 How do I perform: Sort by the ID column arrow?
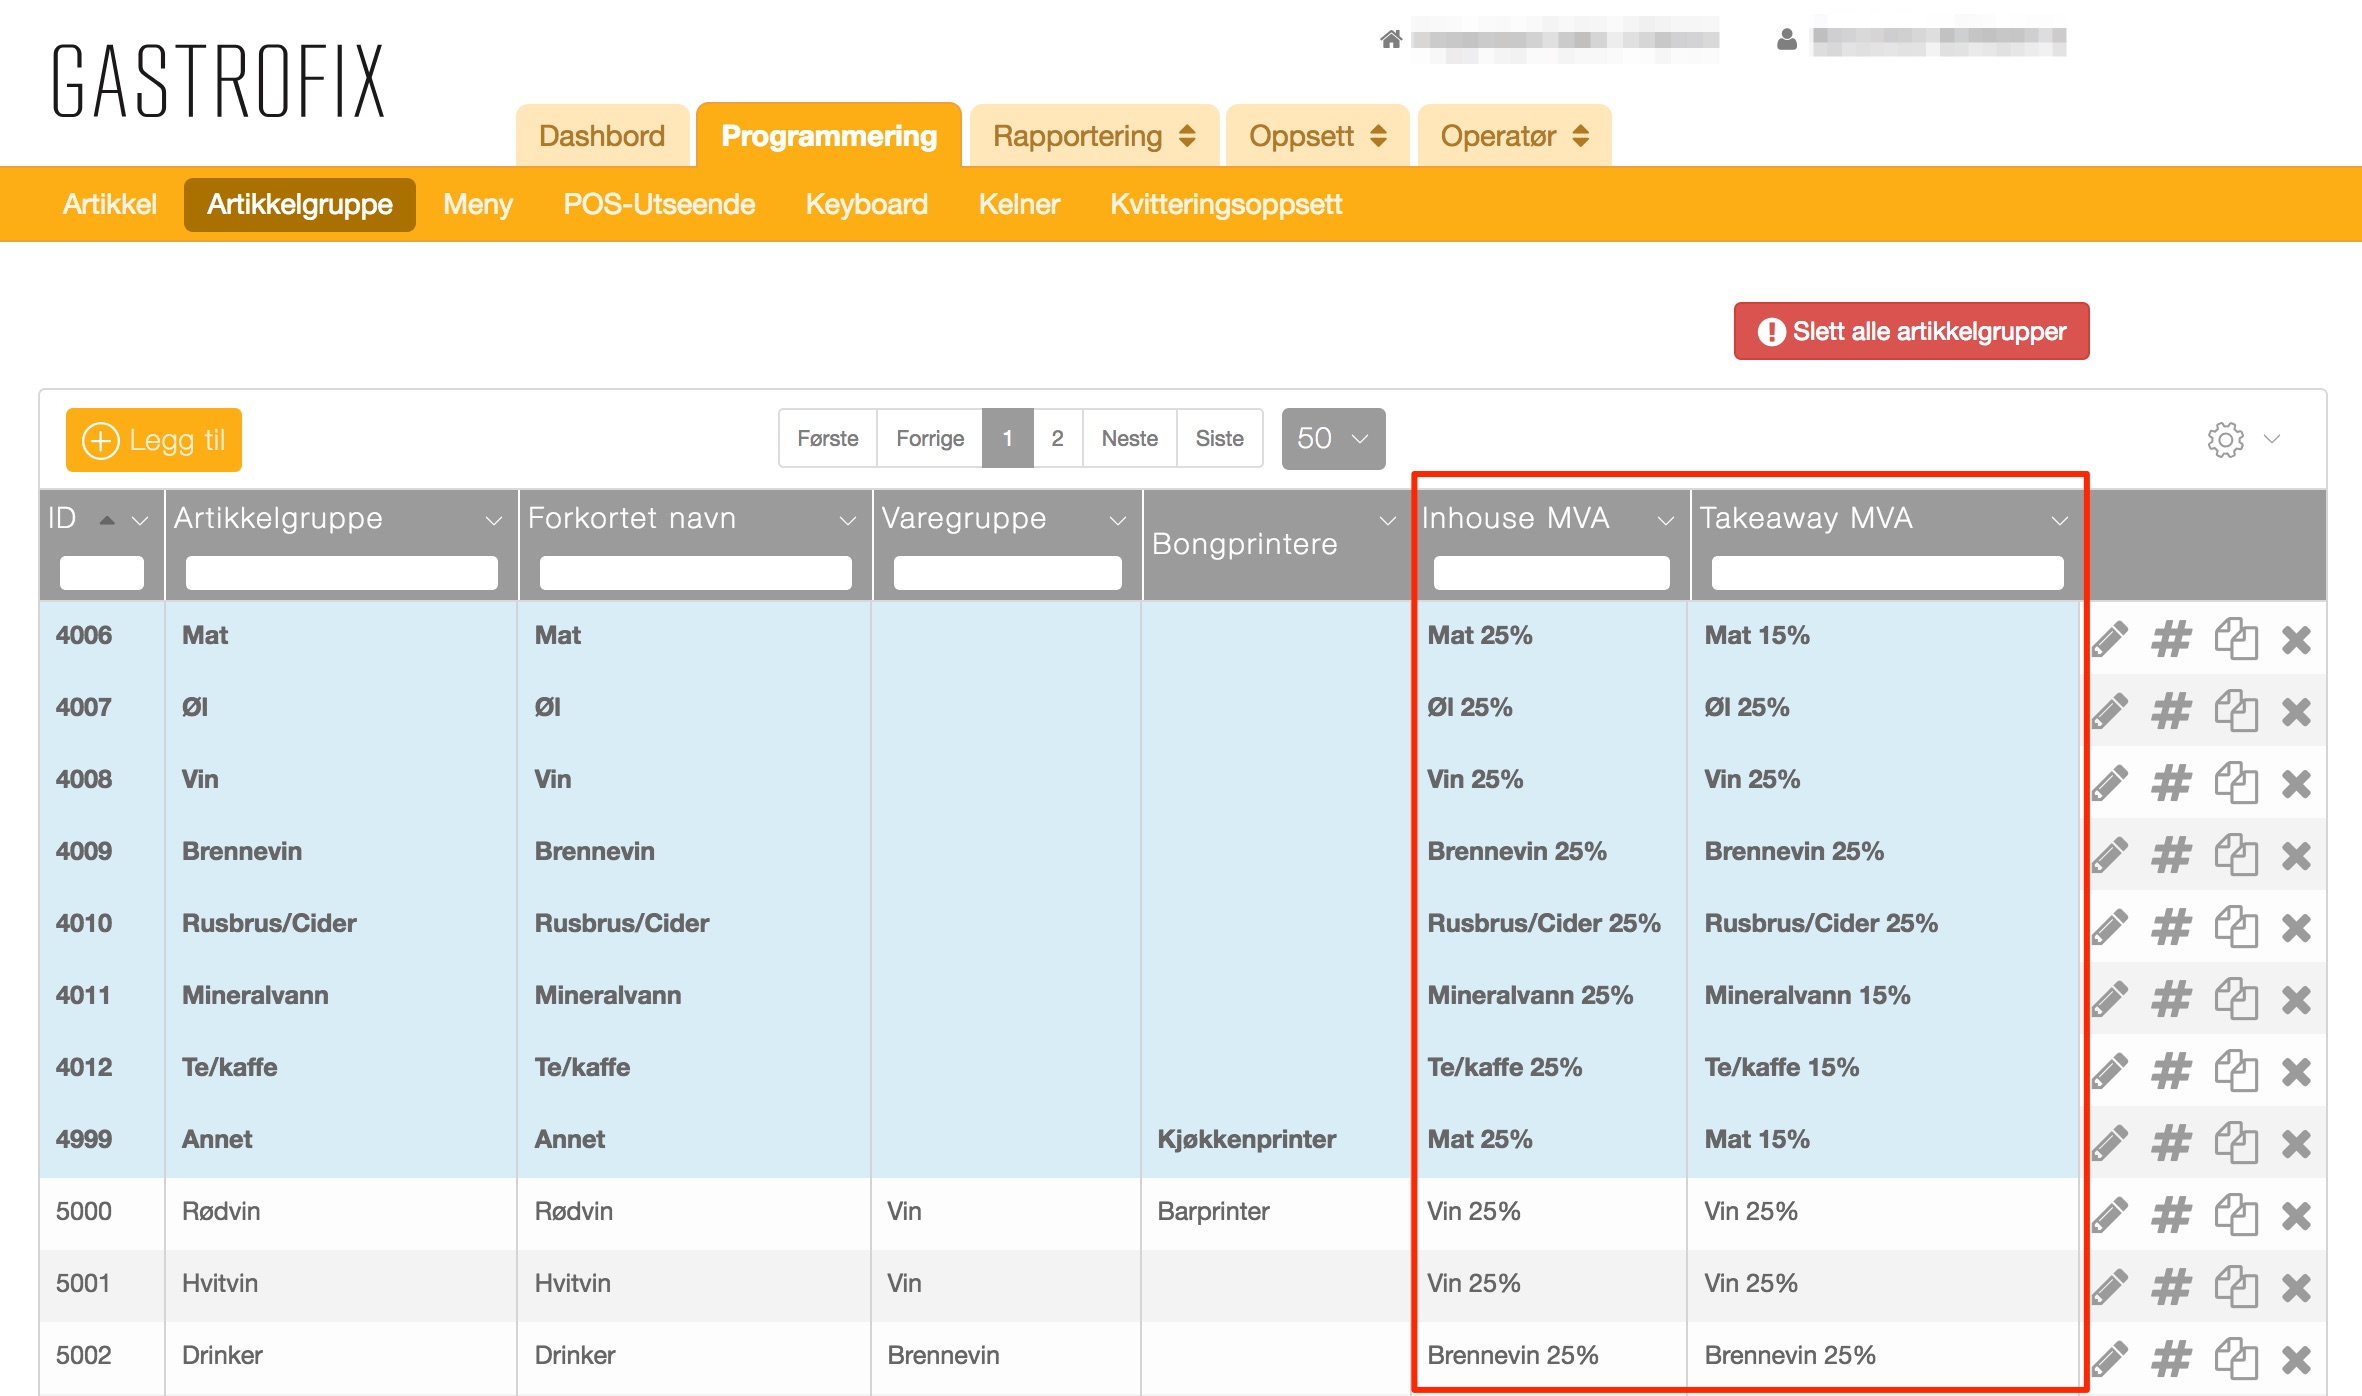click(107, 520)
